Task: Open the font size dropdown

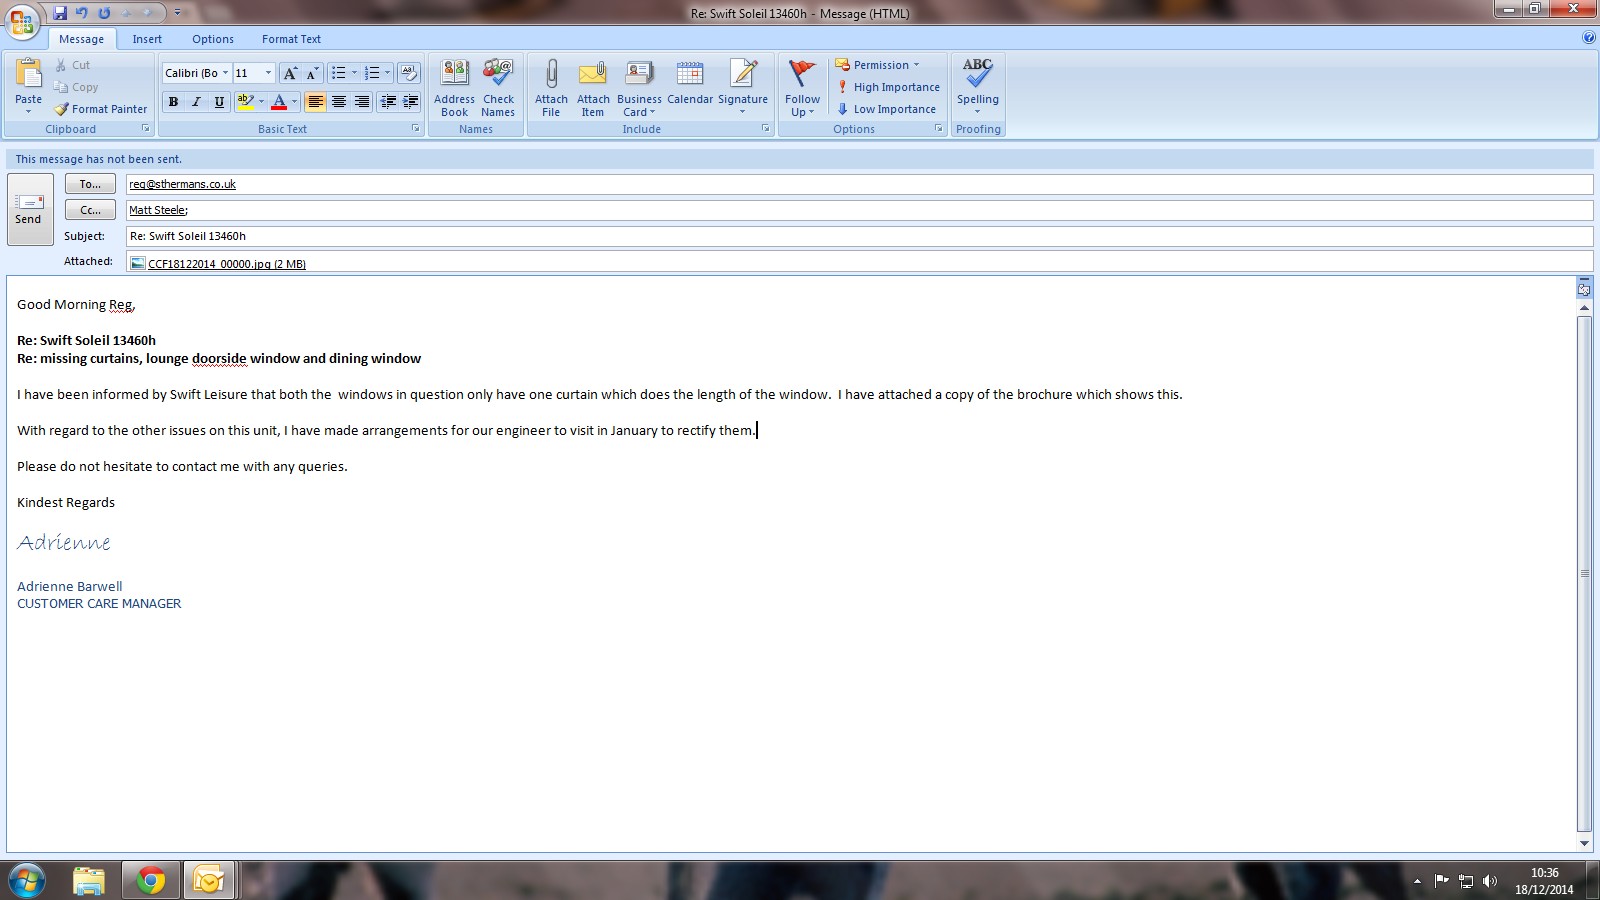Action: (x=268, y=73)
